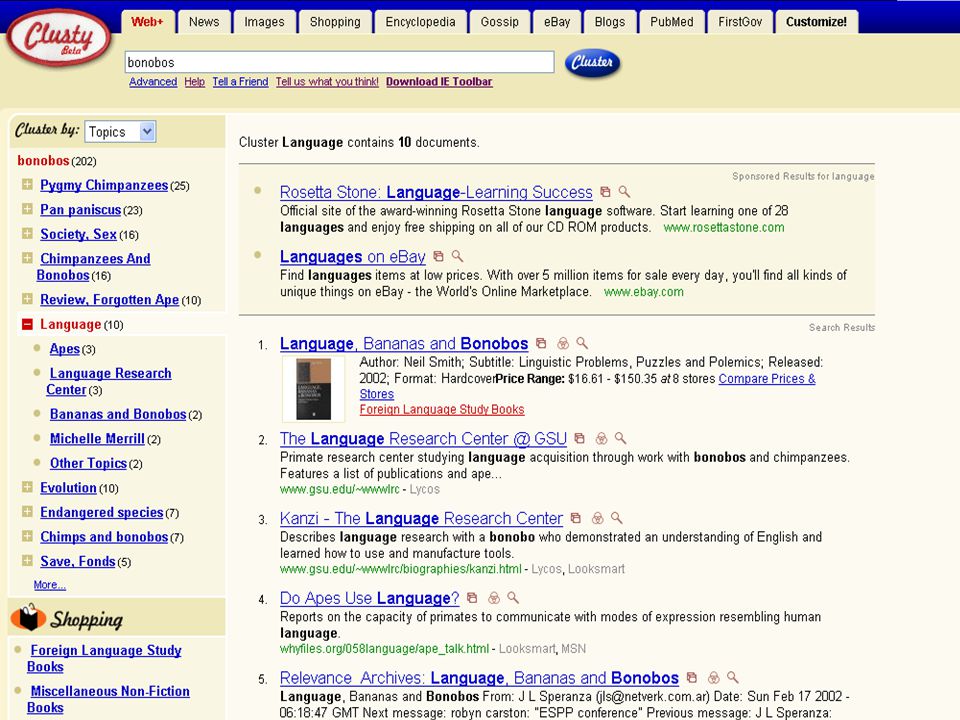Open Rosetta Stone ad in new window icon
Screen dimensions: 960x720
pyautogui.click(x=605, y=192)
